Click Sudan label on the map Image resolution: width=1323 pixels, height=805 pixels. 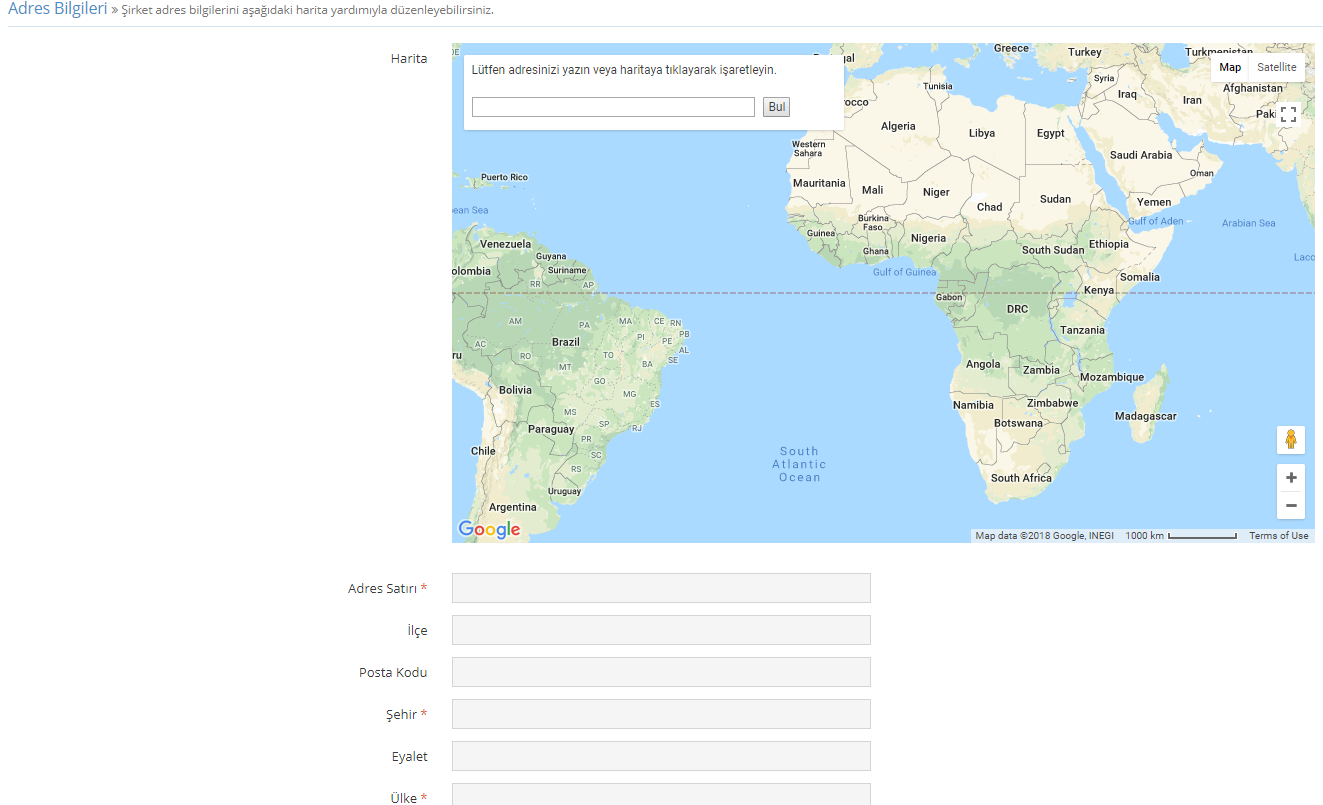click(1055, 199)
